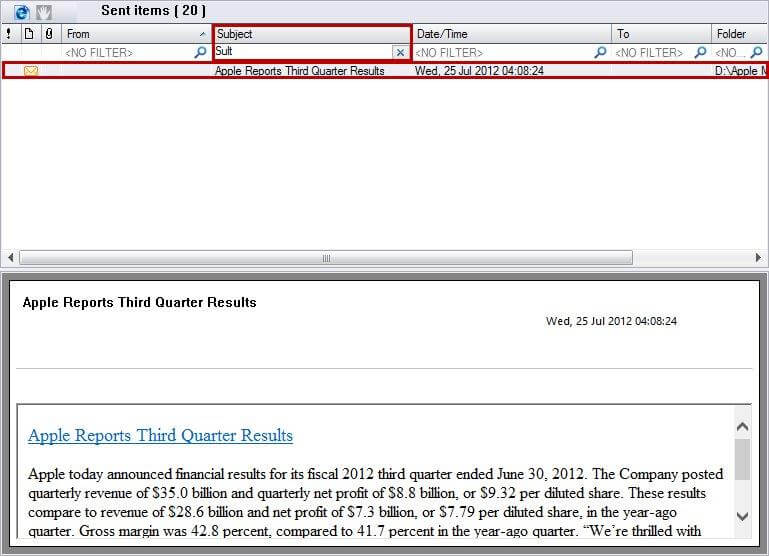This screenshot has height=556, width=769.
Task: Click the horizontal scrollbar right arrow
Action: point(758,257)
